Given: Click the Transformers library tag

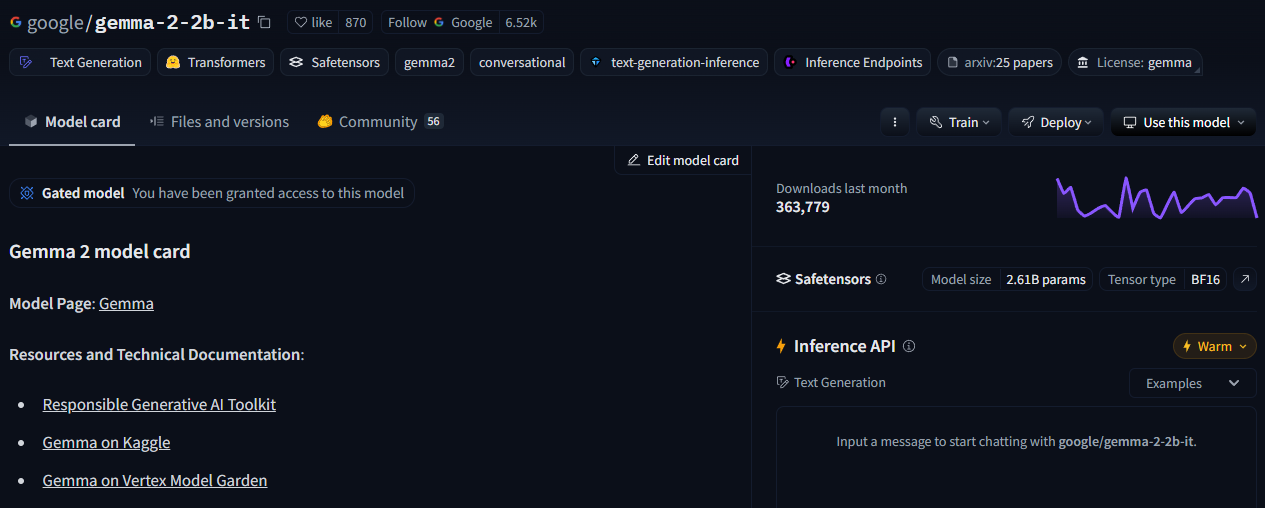Looking at the screenshot, I should coord(216,62).
